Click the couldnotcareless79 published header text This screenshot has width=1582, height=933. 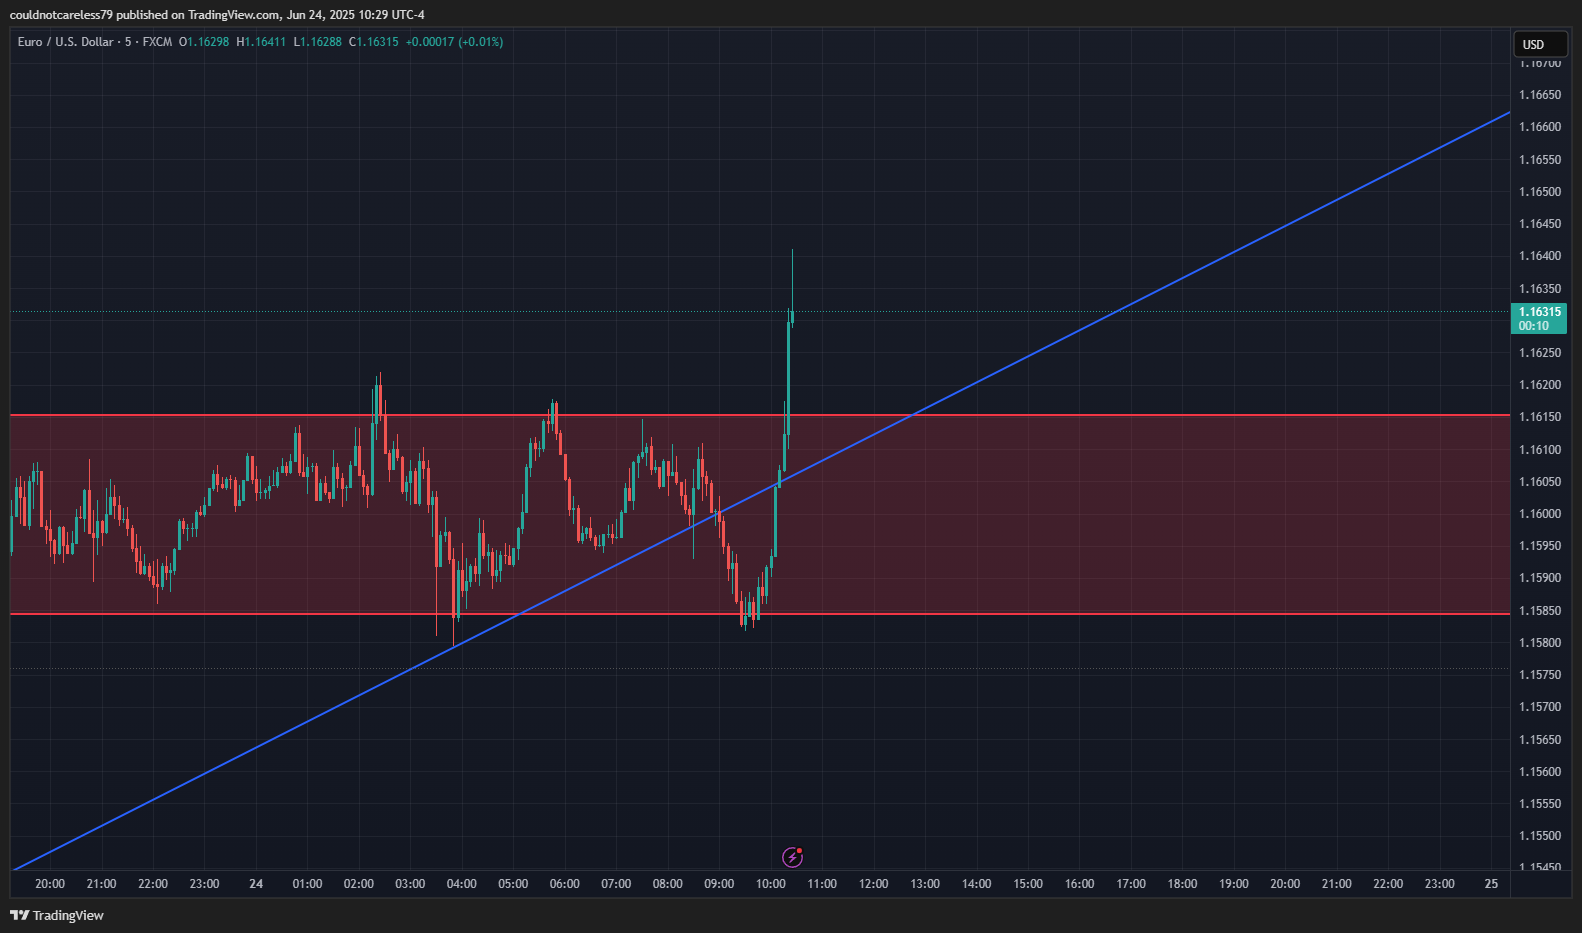pyautogui.click(x=217, y=15)
